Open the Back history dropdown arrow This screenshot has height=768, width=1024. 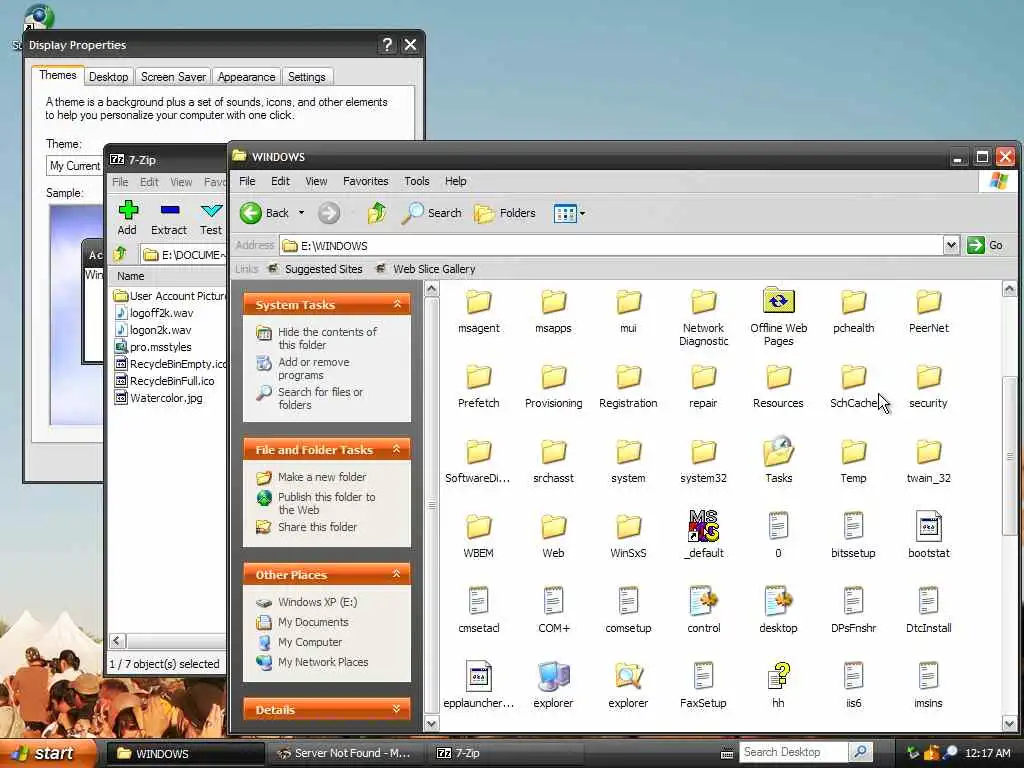(301, 213)
